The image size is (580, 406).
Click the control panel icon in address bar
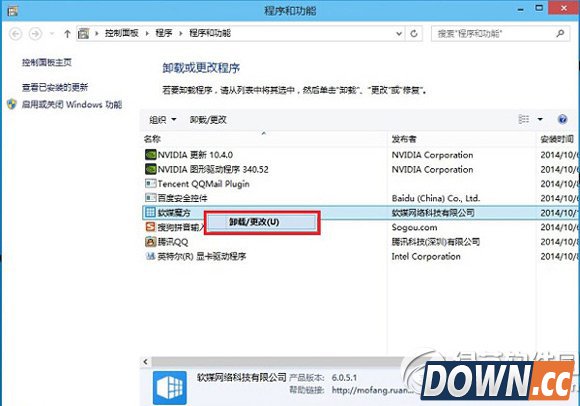pos(84,34)
